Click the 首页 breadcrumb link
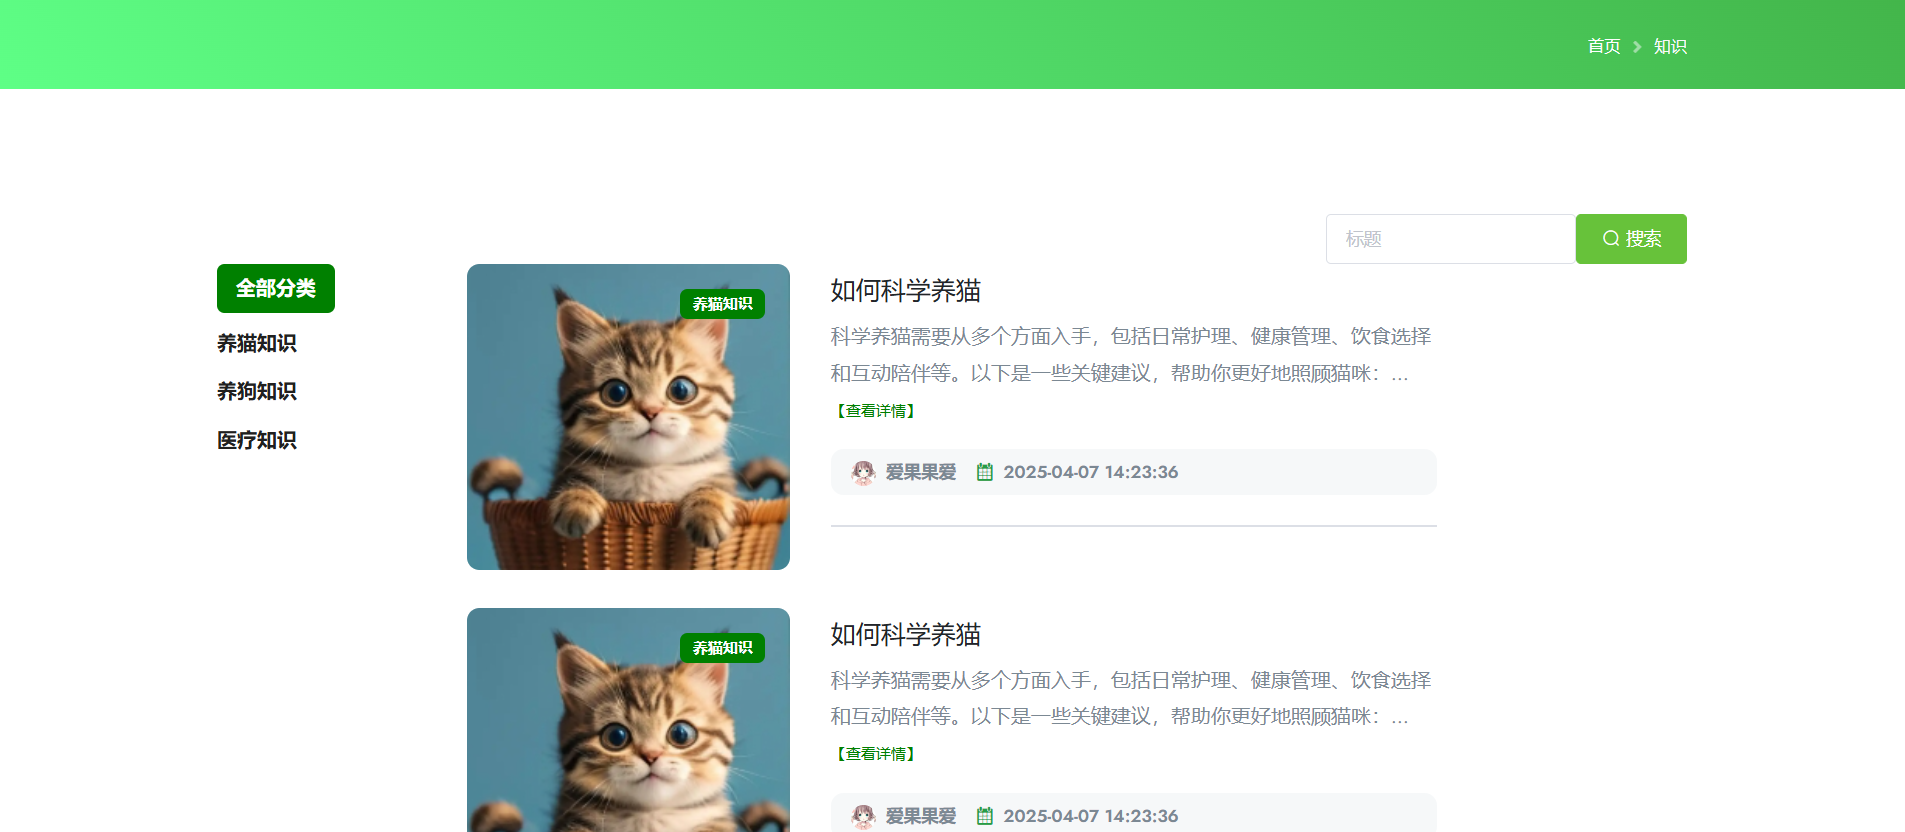The image size is (1905, 832). (1603, 46)
